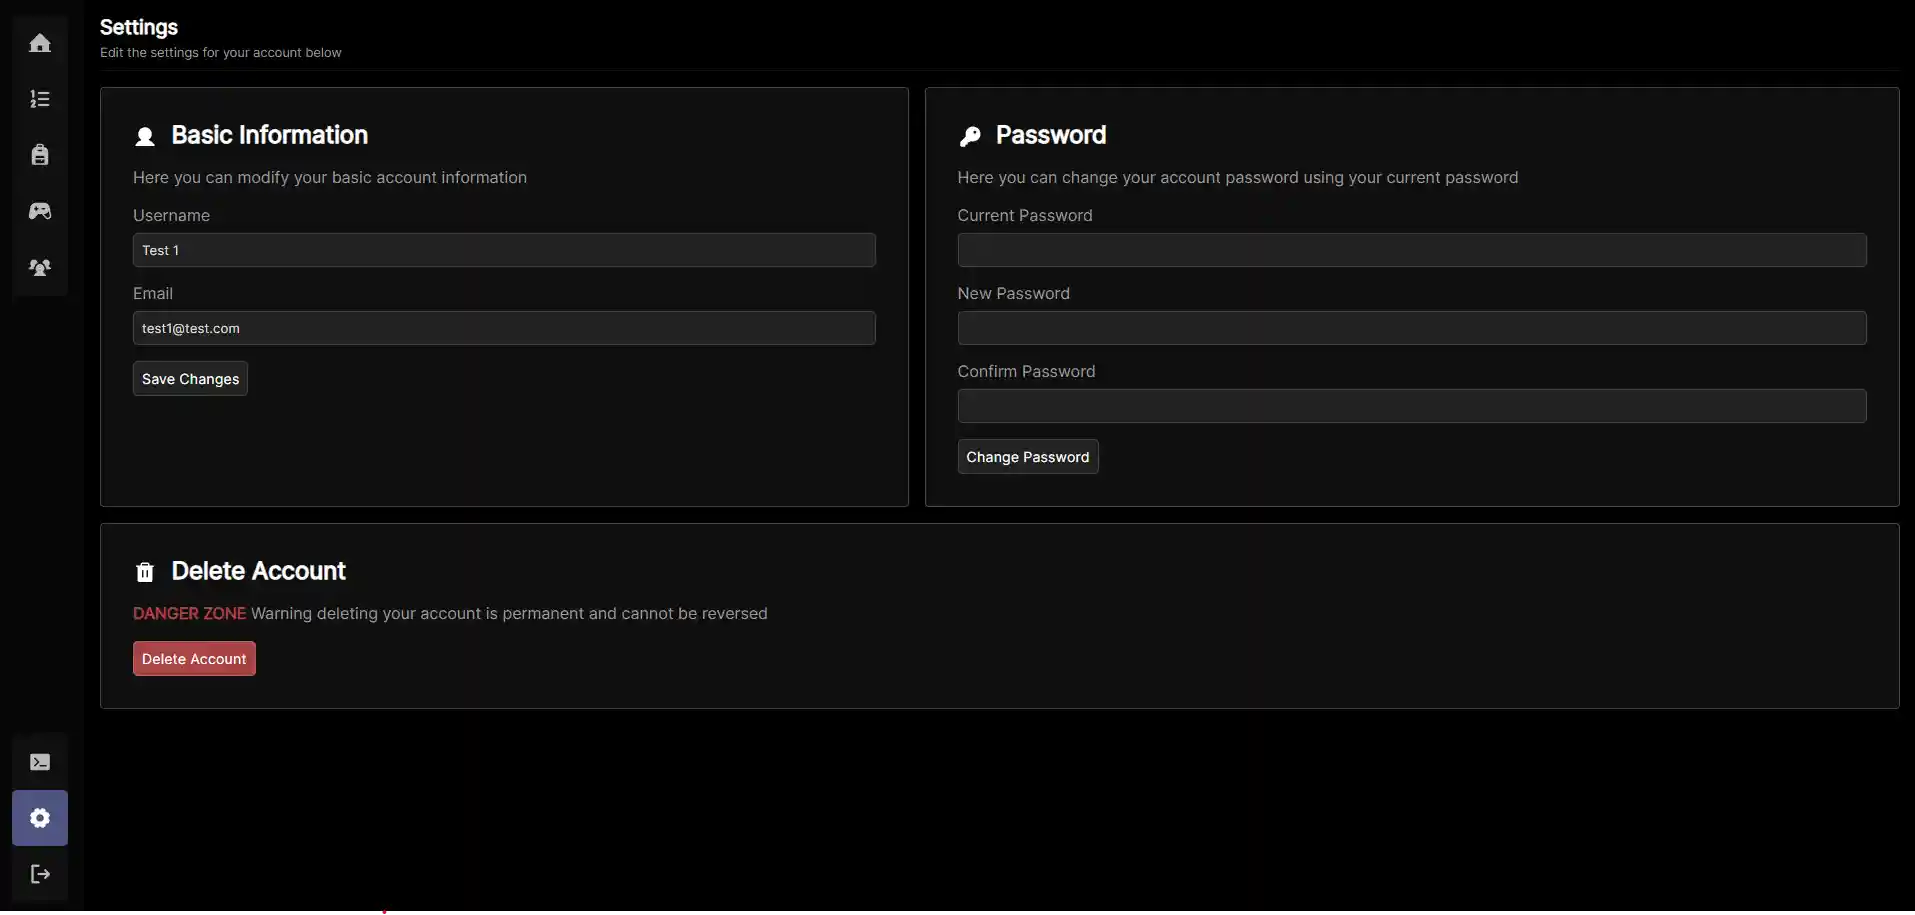1915x915 pixels.
Task: Go to the Home page icon
Action: pyautogui.click(x=40, y=43)
